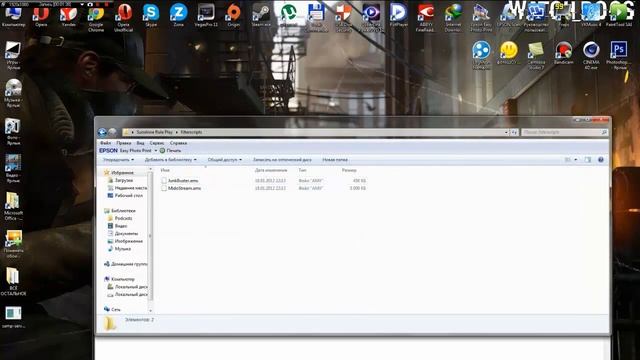Launch the Skype desktop icon

point(151,16)
